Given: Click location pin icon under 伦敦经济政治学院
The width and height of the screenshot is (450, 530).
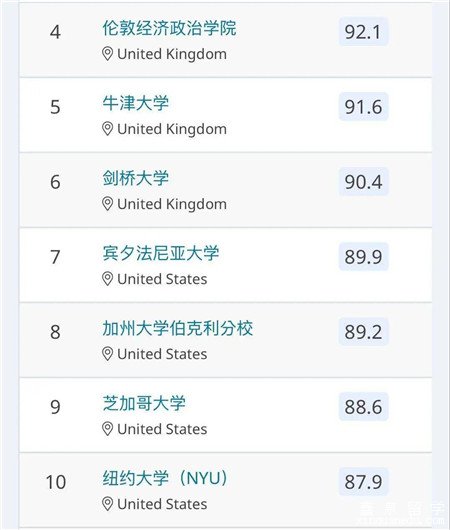Looking at the screenshot, I should tap(107, 54).
